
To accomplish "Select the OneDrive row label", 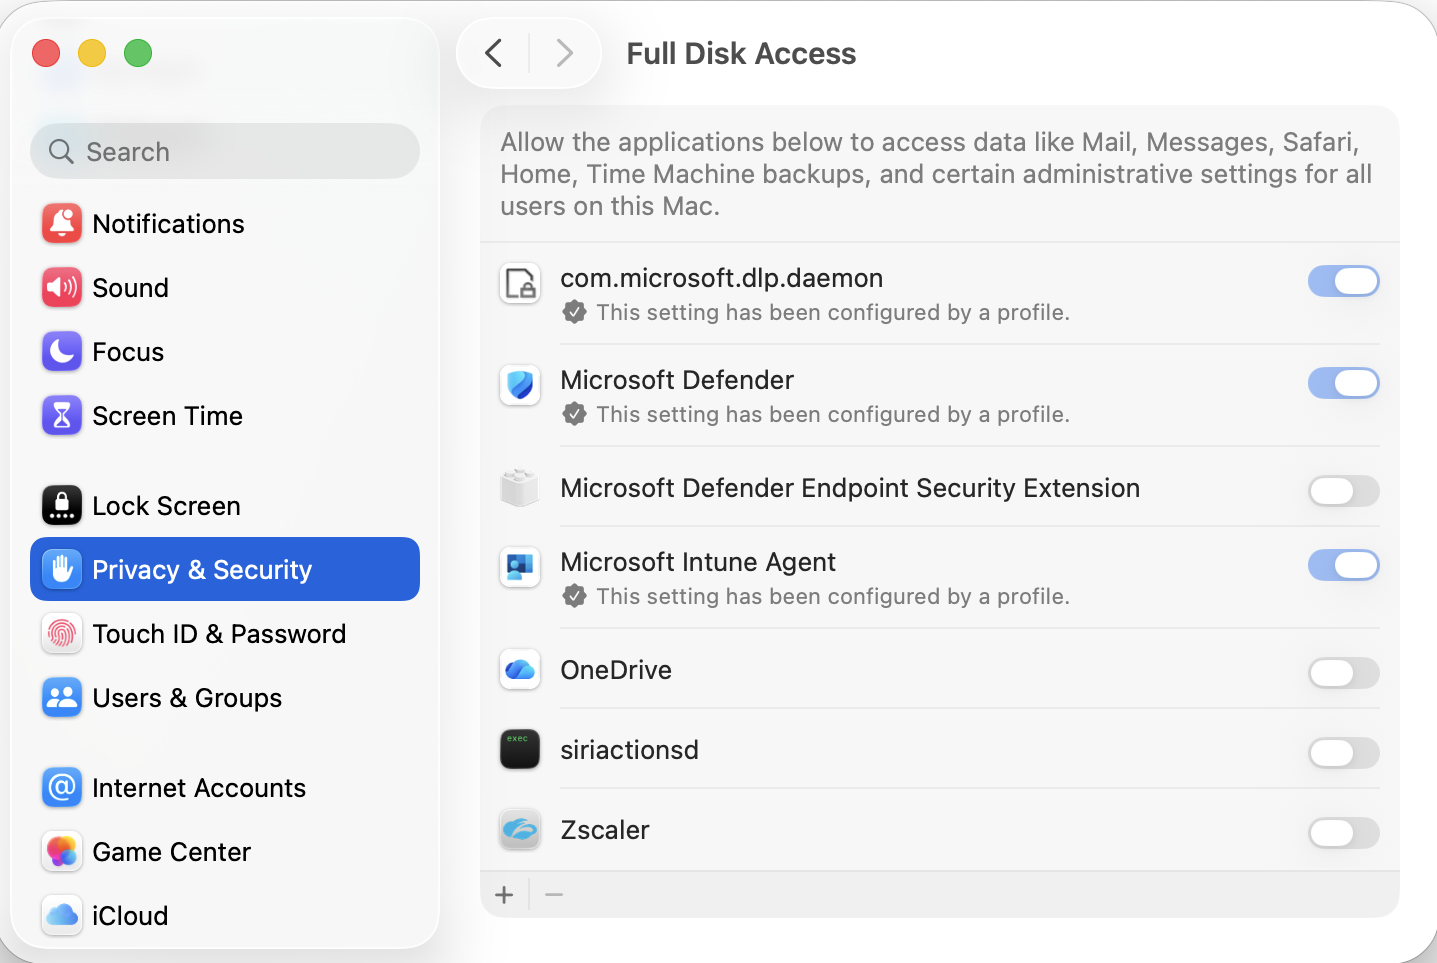I will [x=616, y=670].
